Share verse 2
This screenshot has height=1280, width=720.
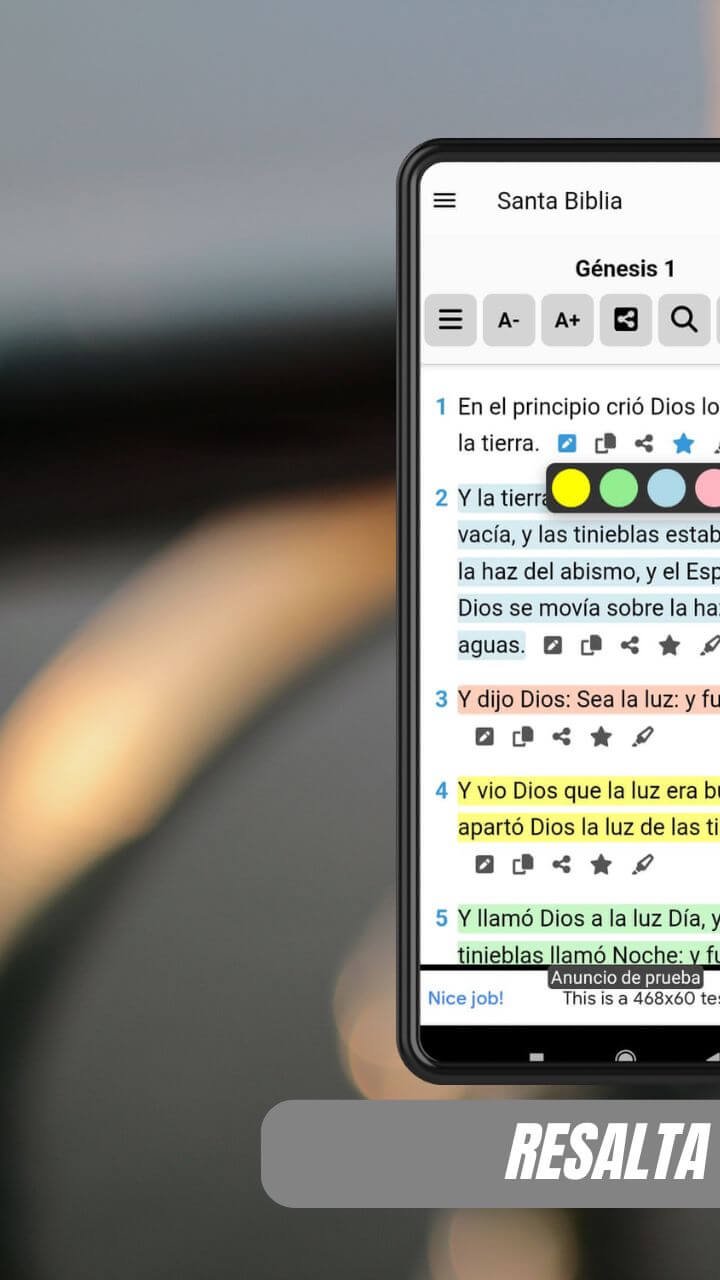click(630, 646)
